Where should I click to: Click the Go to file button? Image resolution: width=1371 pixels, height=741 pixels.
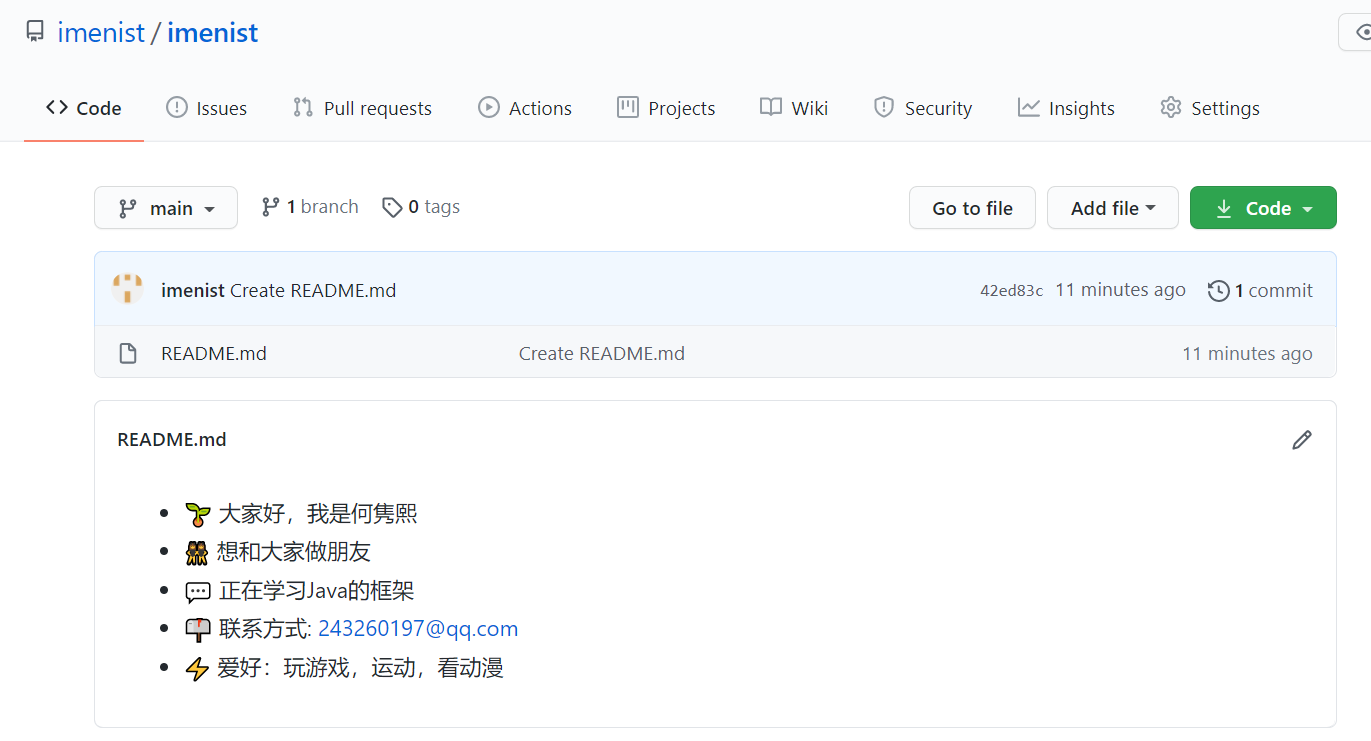pos(972,208)
